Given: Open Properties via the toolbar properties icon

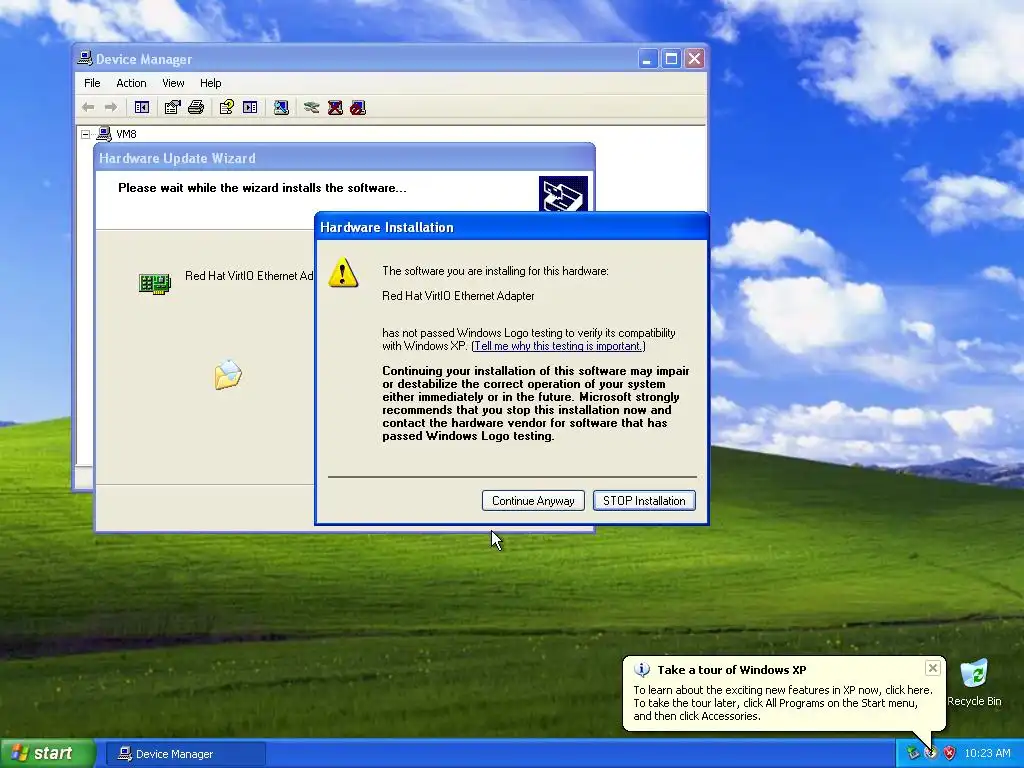Looking at the screenshot, I should [x=172, y=107].
